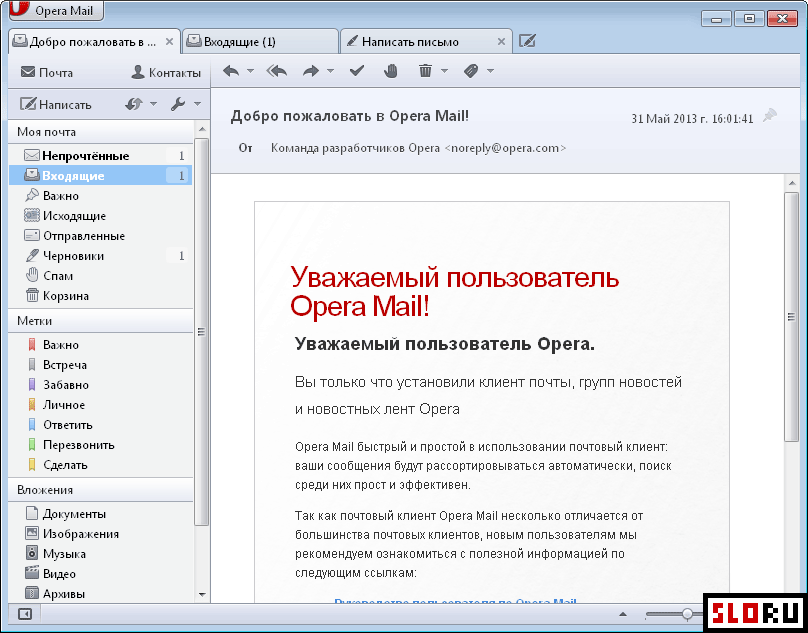The height and width of the screenshot is (633, 808).
Task: Select the blue Ответить label
Action: click(x=100, y=425)
